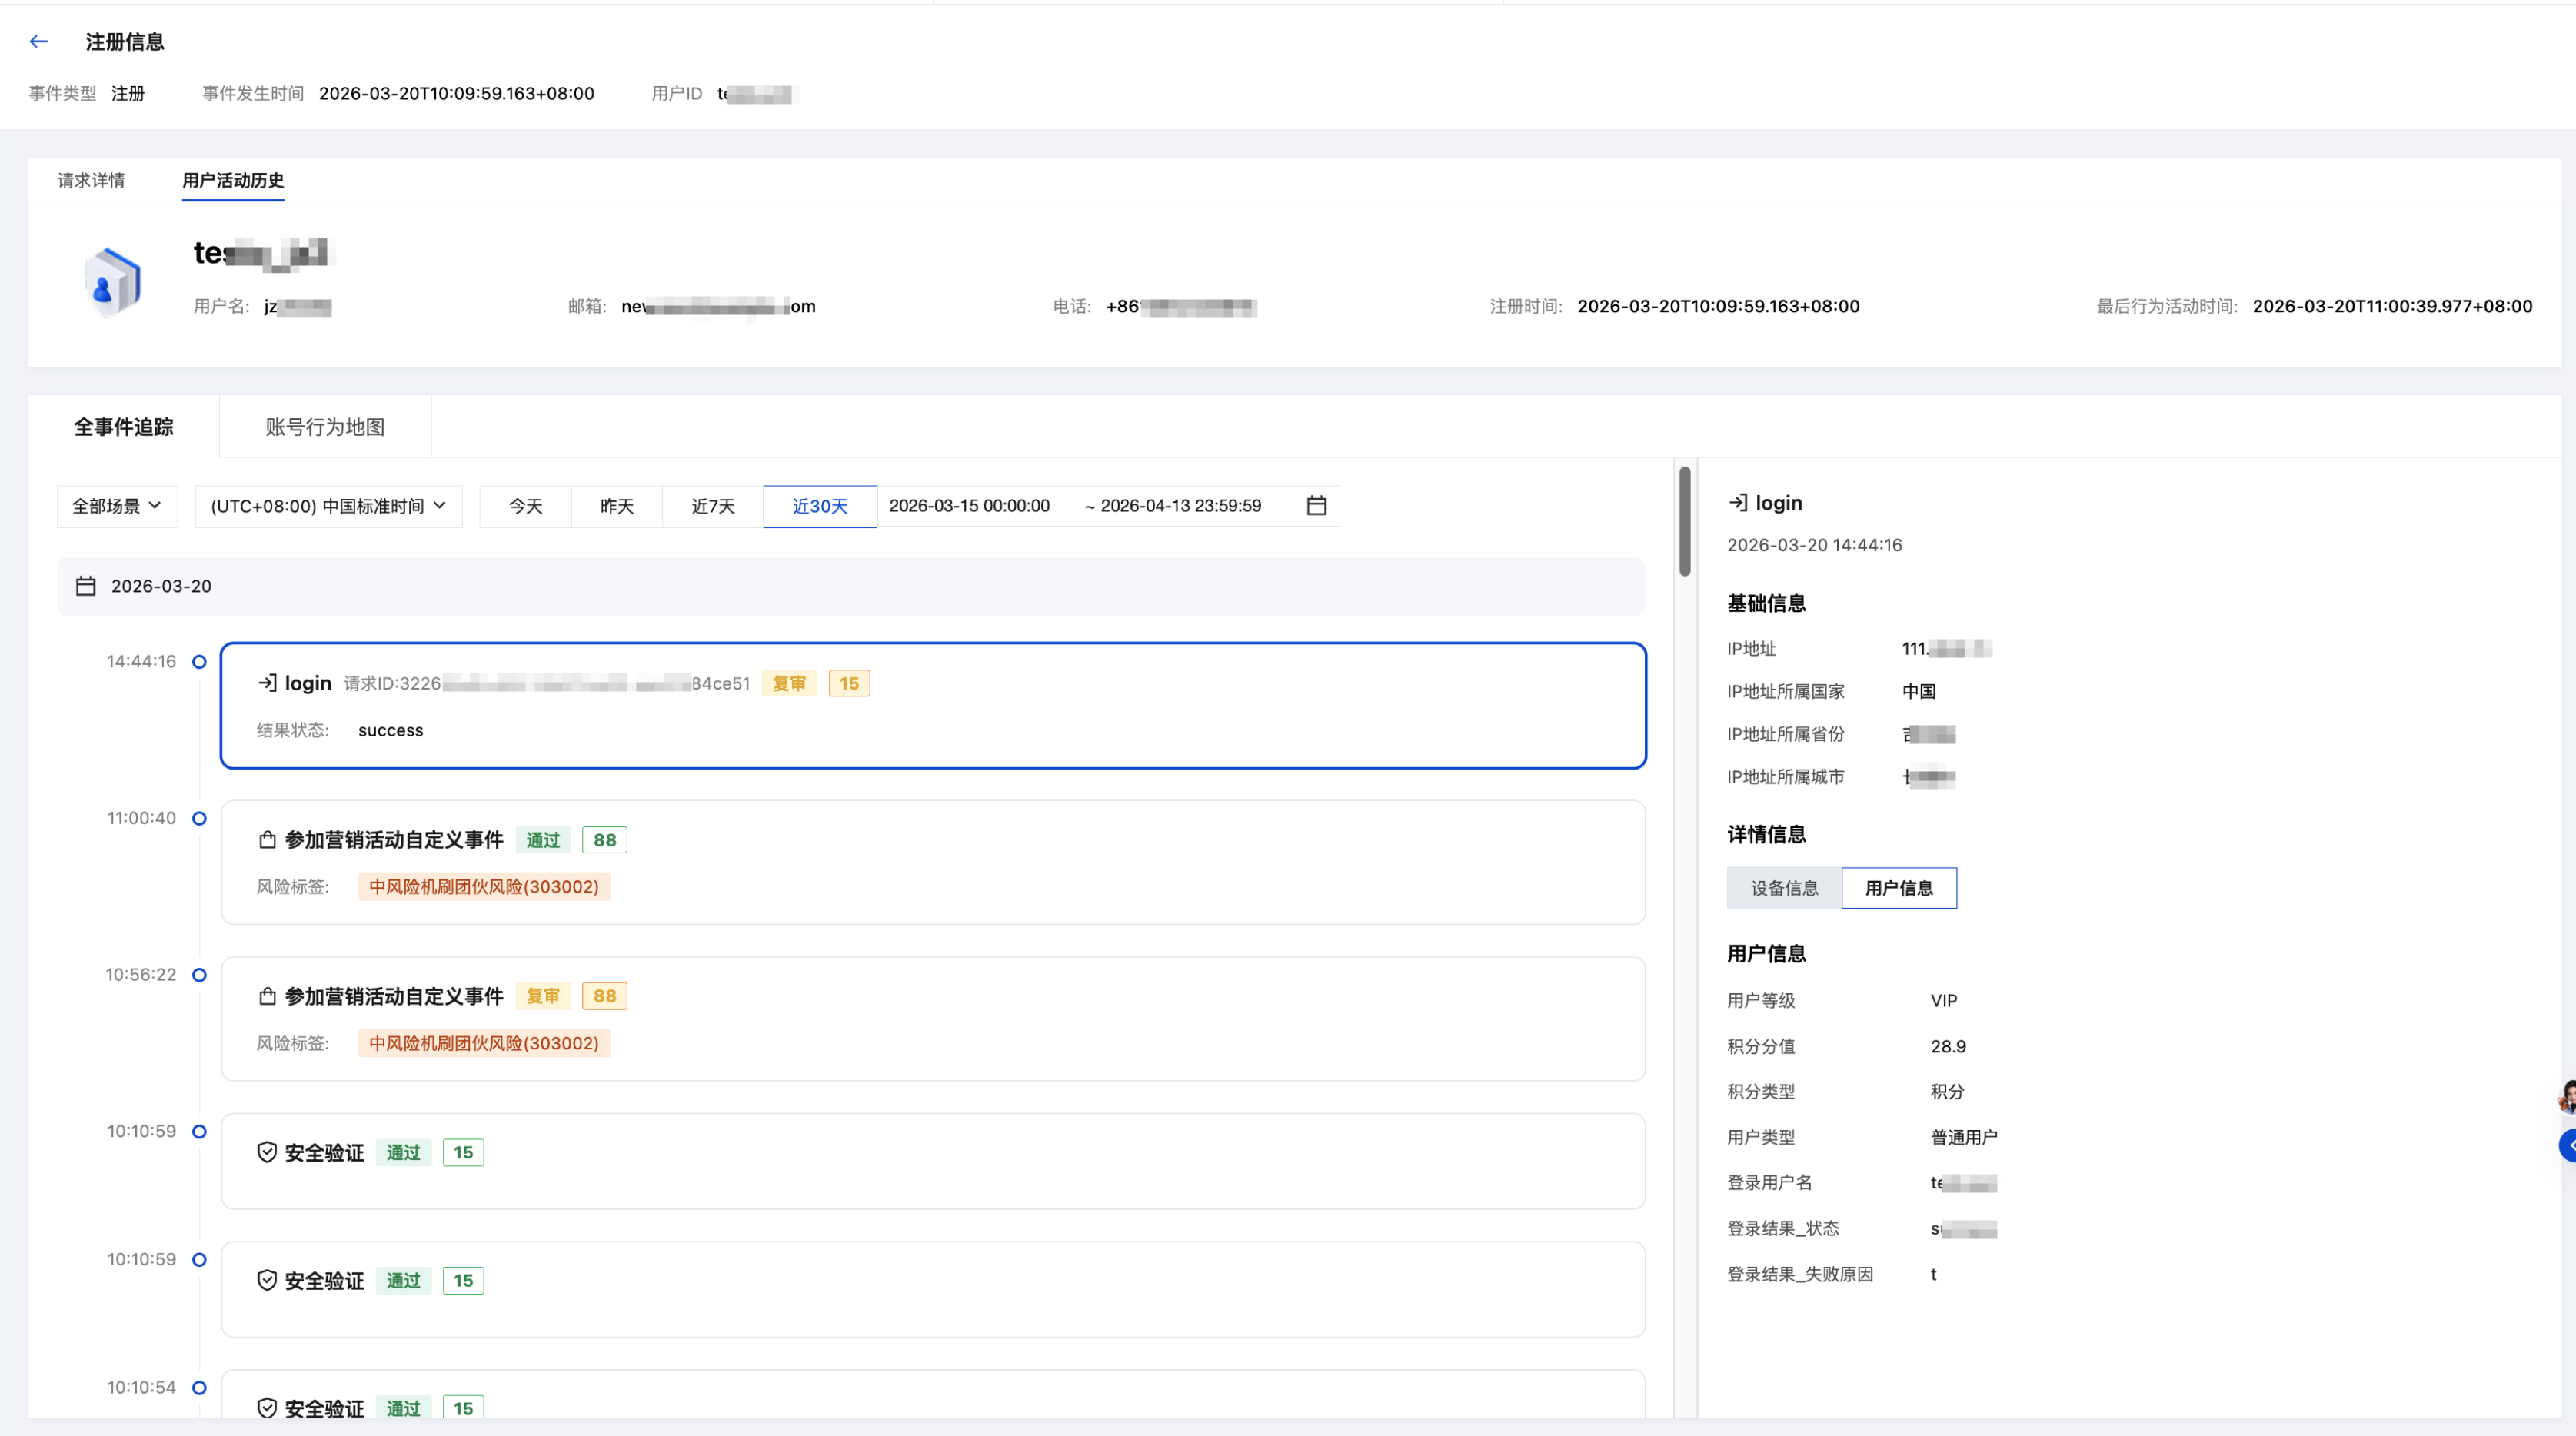
Task: Click the calendar icon next to 2026-03-20 header
Action: point(86,586)
